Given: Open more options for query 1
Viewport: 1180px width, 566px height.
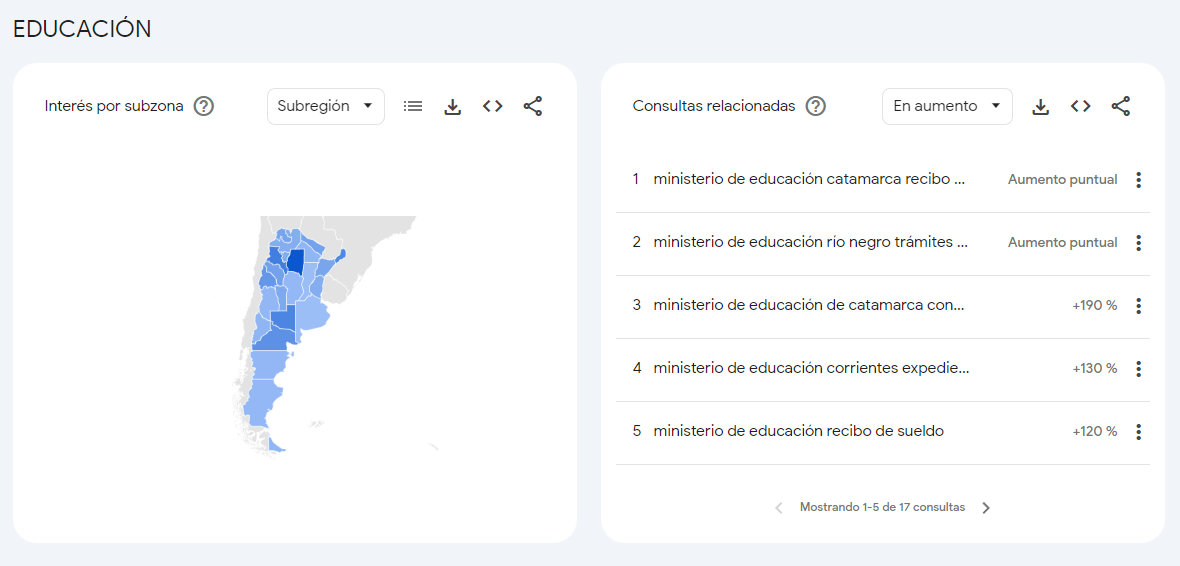Looking at the screenshot, I should (1138, 180).
